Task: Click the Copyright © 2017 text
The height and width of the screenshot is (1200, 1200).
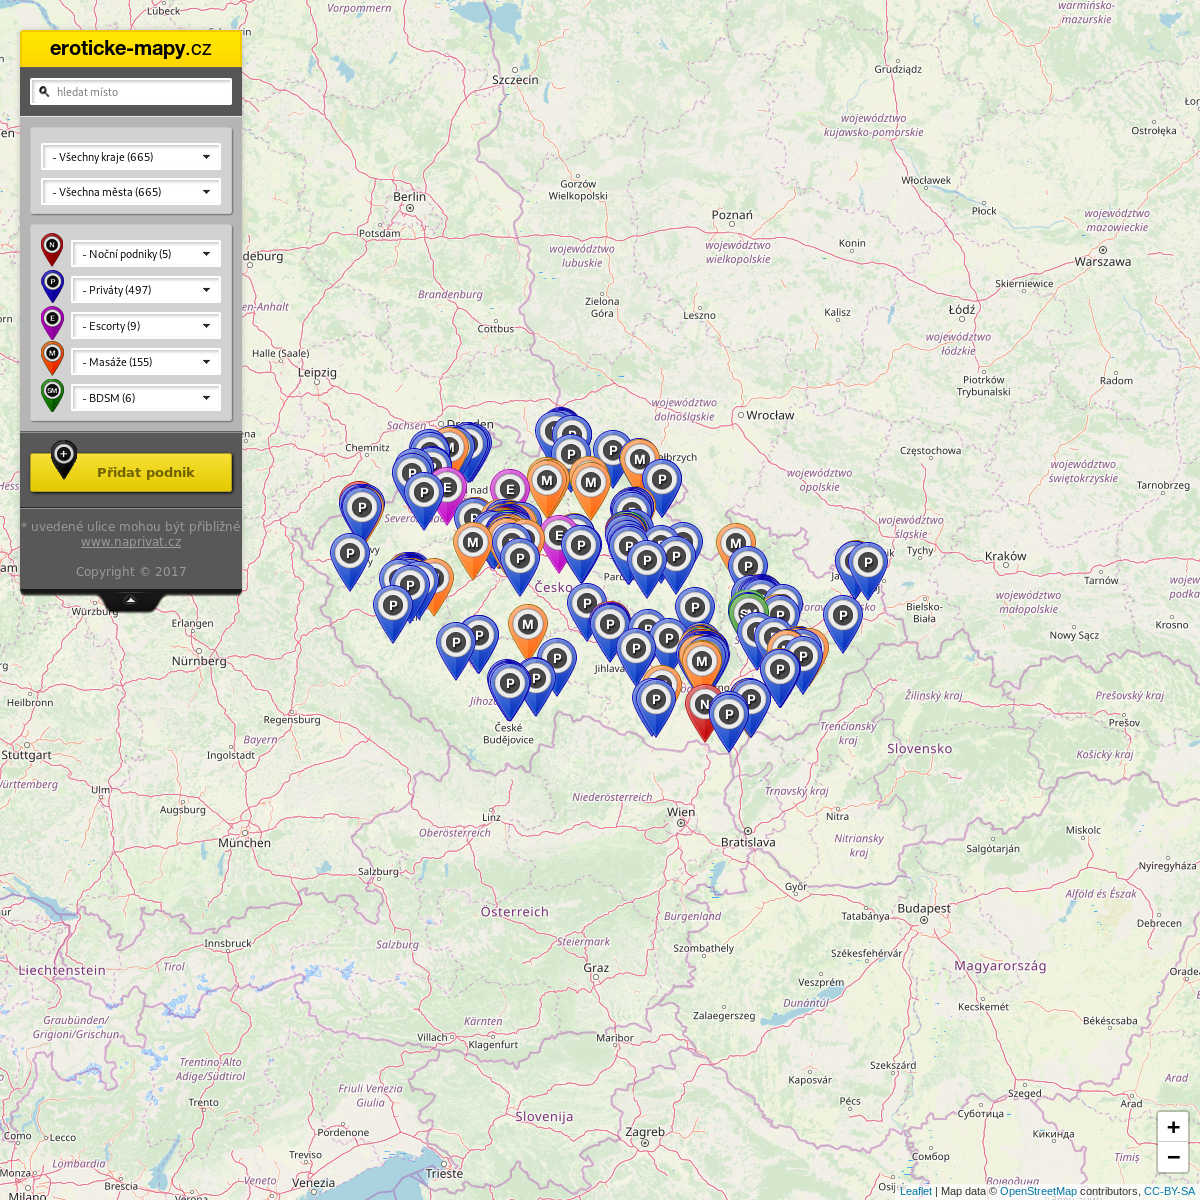Action: [x=131, y=572]
